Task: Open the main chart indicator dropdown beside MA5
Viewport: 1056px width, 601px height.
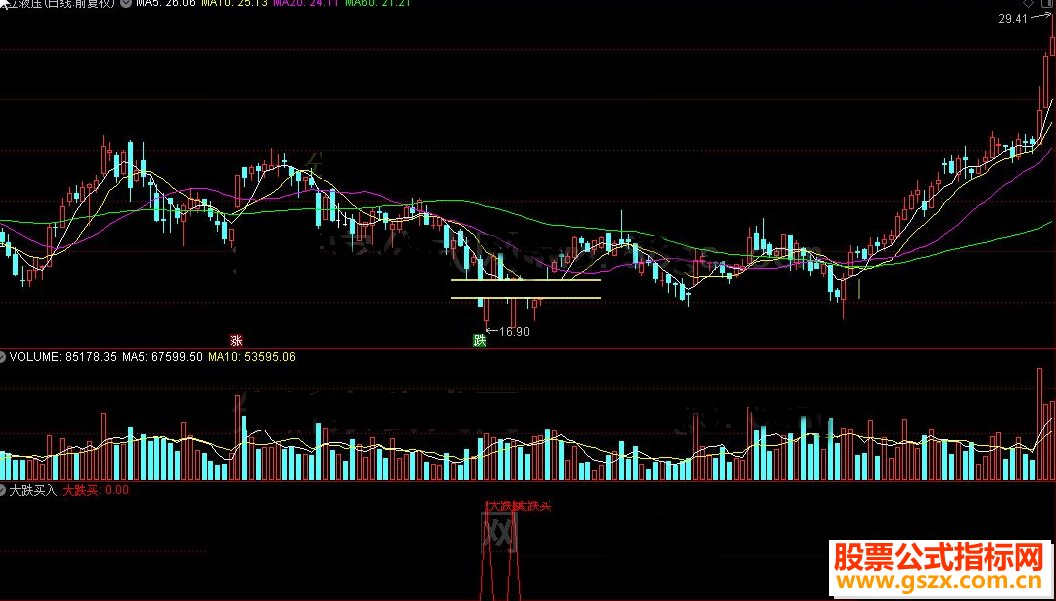Action: [125, 3]
